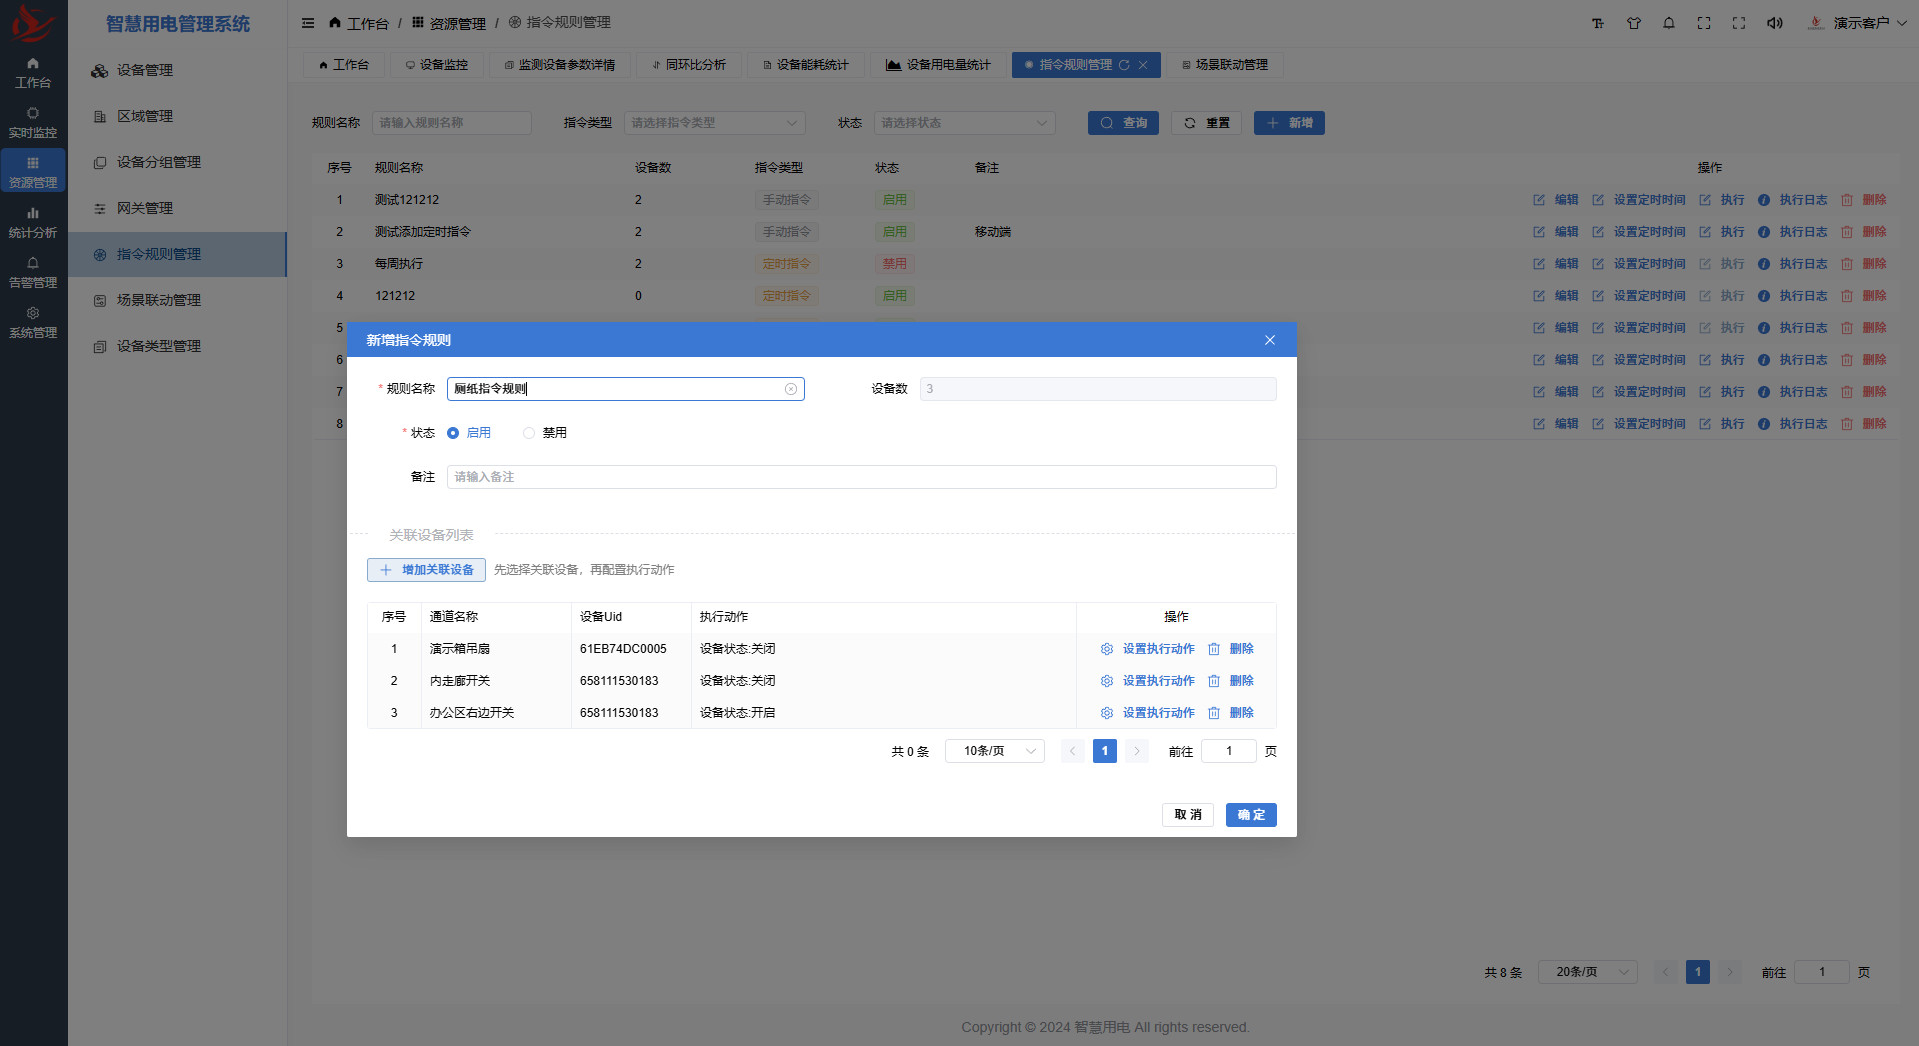Open the theme shirt icon in header
1919x1046 pixels.
(1634, 23)
